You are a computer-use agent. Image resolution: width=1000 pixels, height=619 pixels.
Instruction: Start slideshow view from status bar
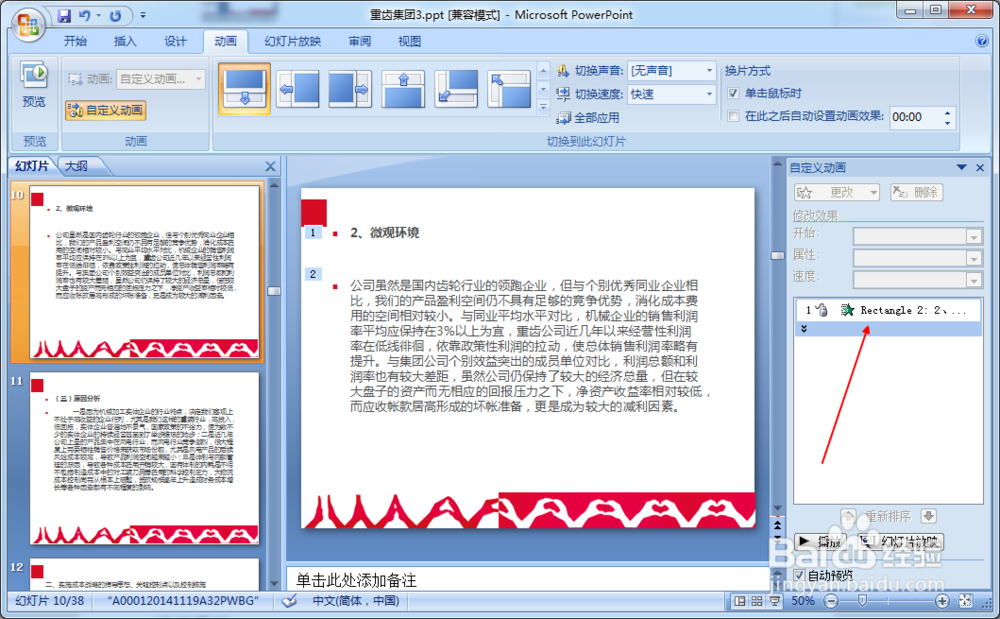point(774,601)
